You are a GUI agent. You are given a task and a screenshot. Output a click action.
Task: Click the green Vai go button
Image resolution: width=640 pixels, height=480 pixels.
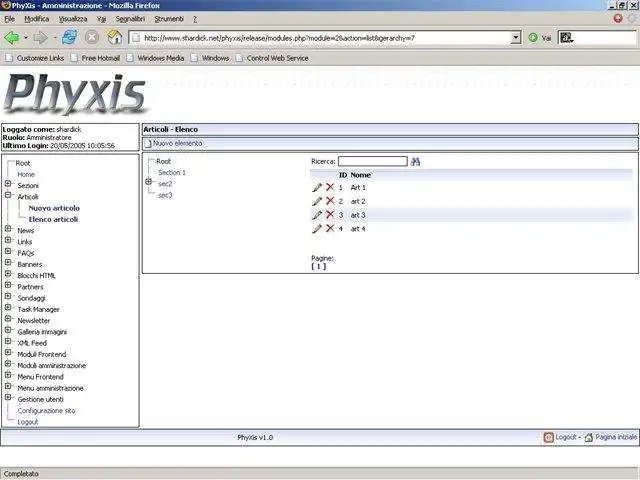[533, 38]
